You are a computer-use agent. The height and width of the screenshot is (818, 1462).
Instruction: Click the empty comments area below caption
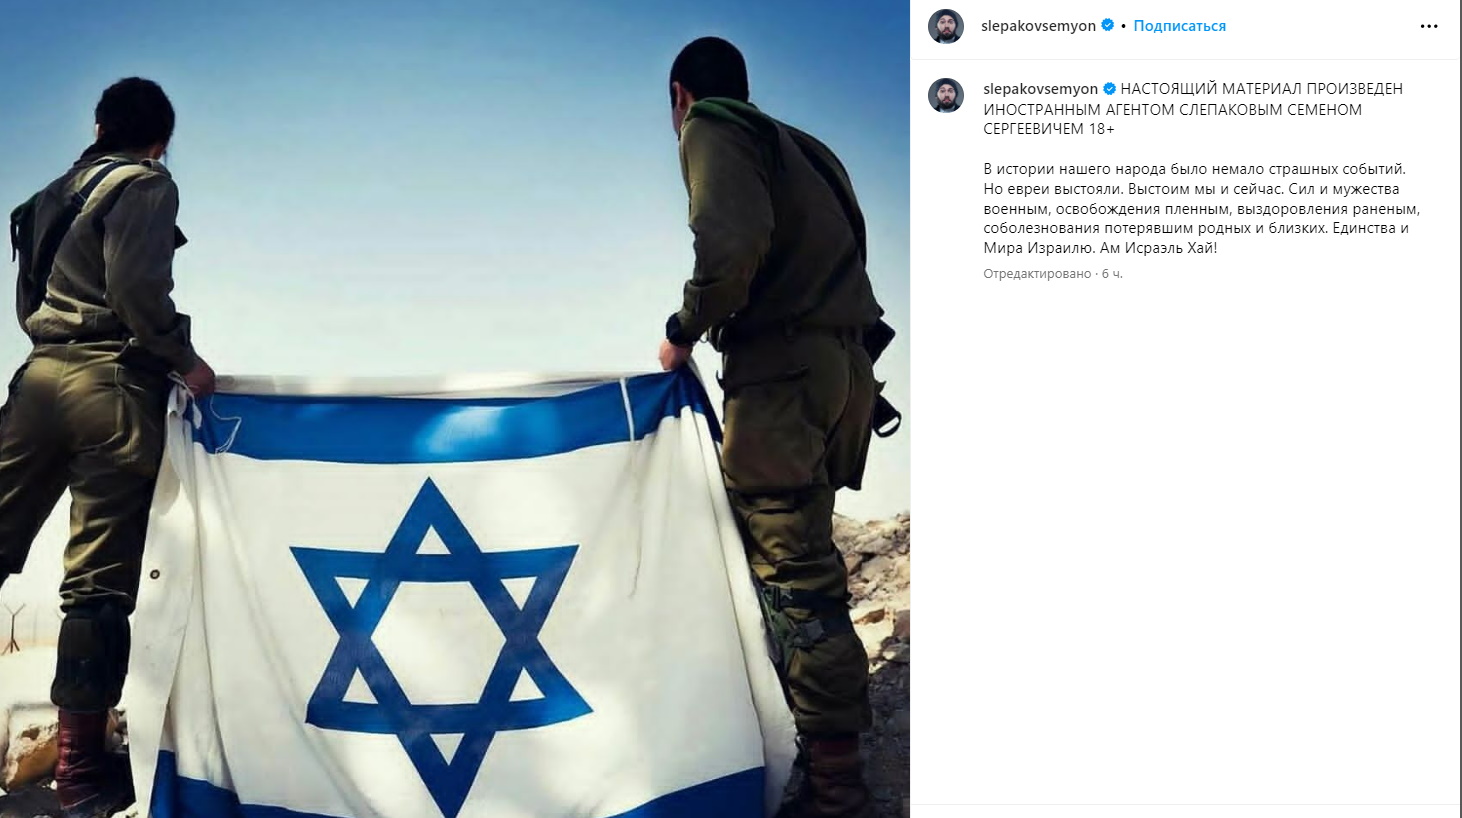1186,540
